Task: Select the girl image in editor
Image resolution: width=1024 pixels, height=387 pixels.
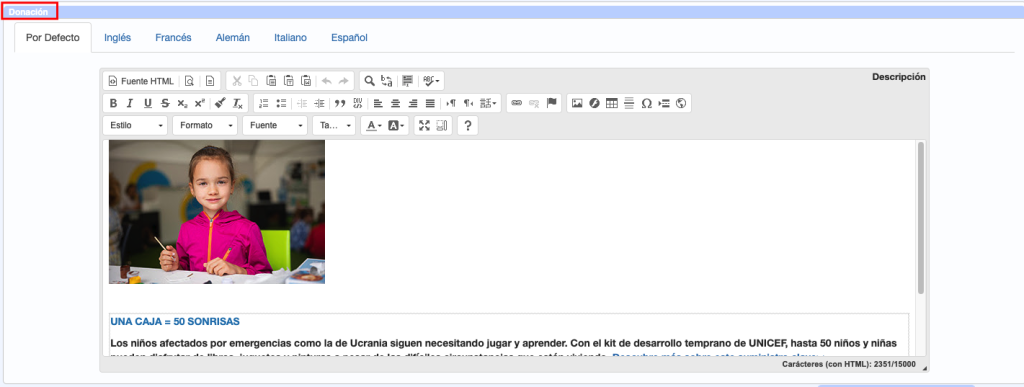Action: click(x=217, y=211)
